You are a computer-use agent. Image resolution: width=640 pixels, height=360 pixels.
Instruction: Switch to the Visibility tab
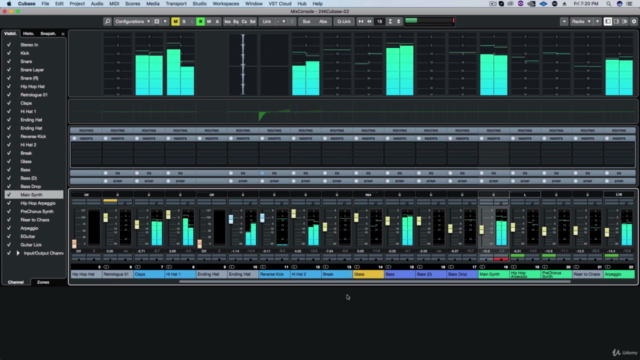pyautogui.click(x=10, y=33)
